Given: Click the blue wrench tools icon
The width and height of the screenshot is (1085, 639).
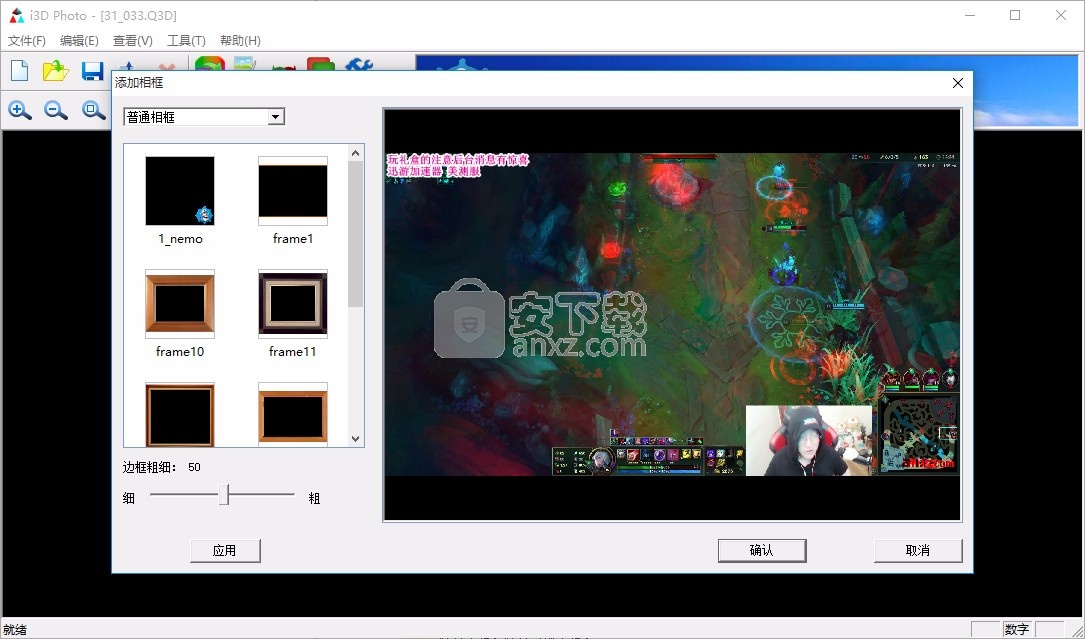Looking at the screenshot, I should (x=359, y=64).
